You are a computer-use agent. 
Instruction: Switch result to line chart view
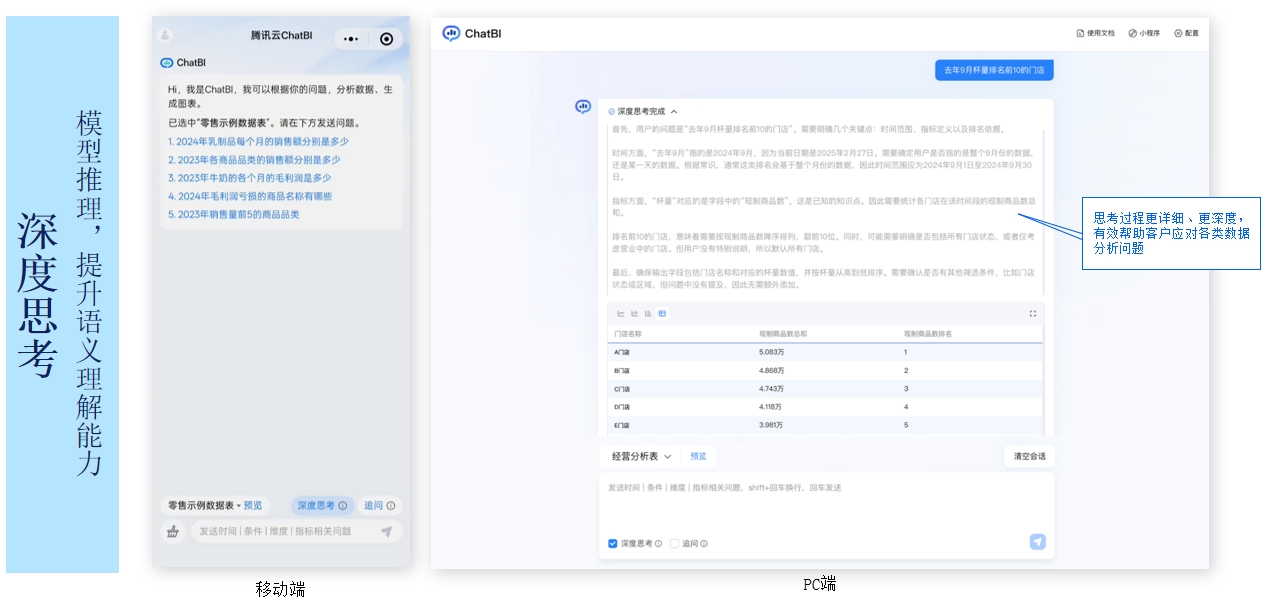pyautogui.click(x=621, y=314)
